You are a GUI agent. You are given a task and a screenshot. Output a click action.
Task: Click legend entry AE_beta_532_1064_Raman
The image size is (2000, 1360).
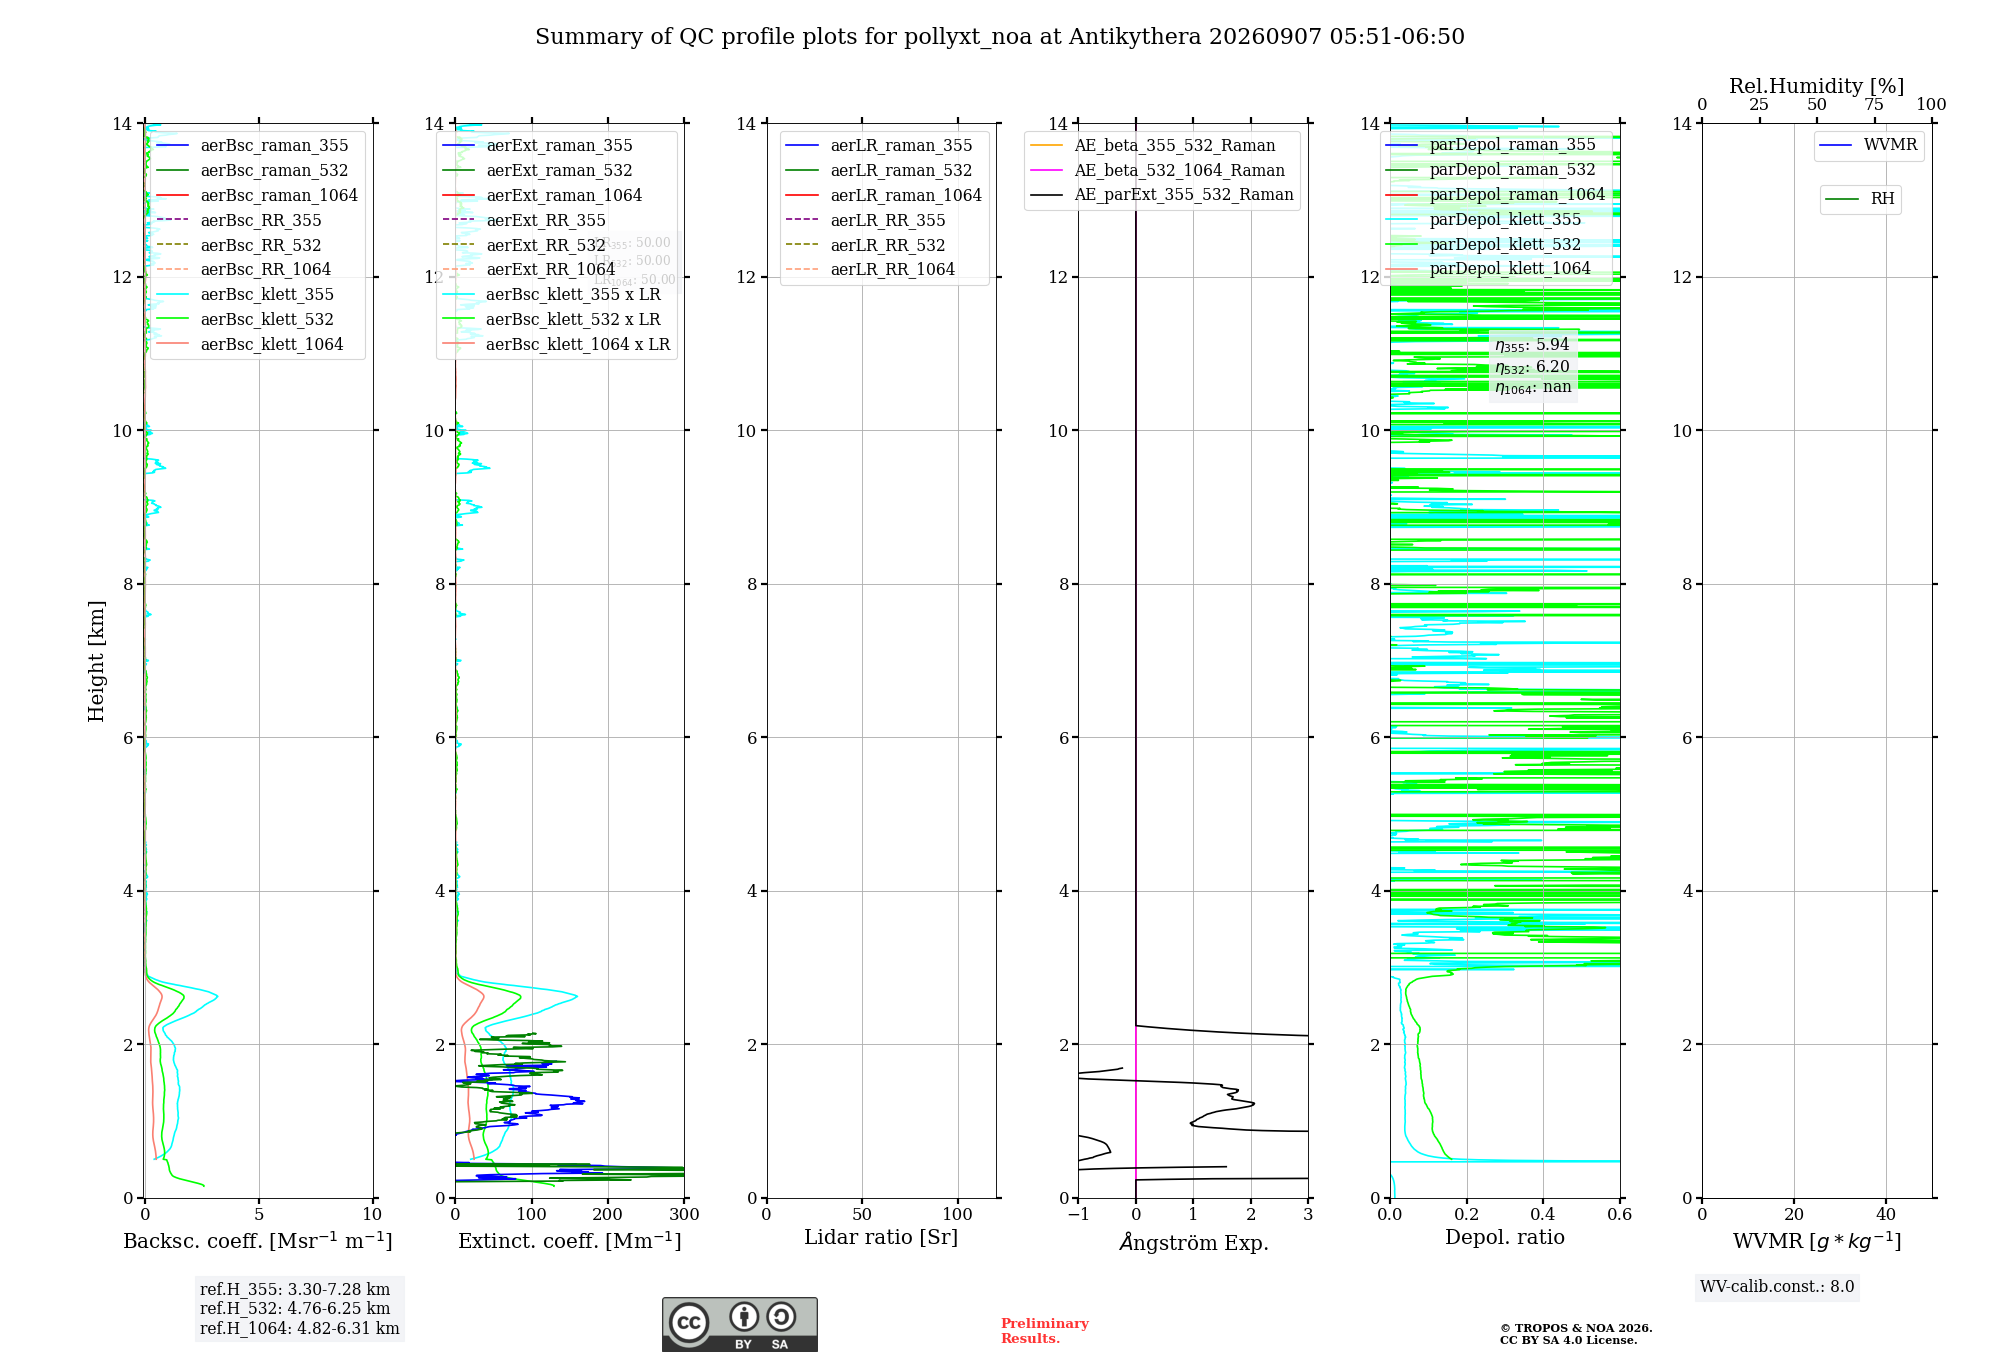1158,170
